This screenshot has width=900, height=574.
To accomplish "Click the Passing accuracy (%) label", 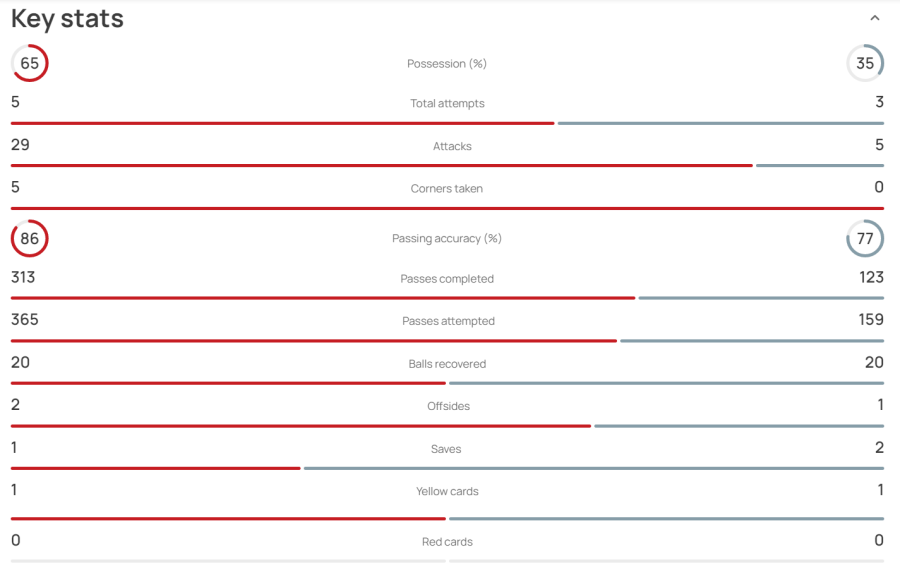I will pyautogui.click(x=447, y=238).
